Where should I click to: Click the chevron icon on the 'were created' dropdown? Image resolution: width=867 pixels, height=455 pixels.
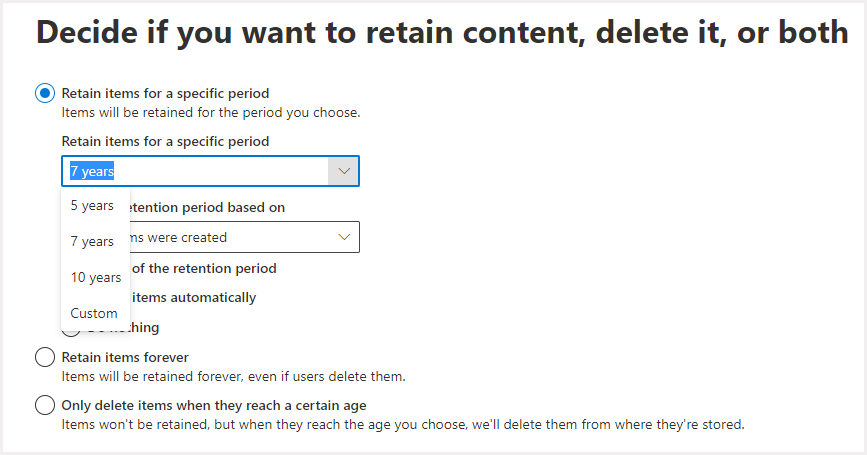tap(344, 237)
